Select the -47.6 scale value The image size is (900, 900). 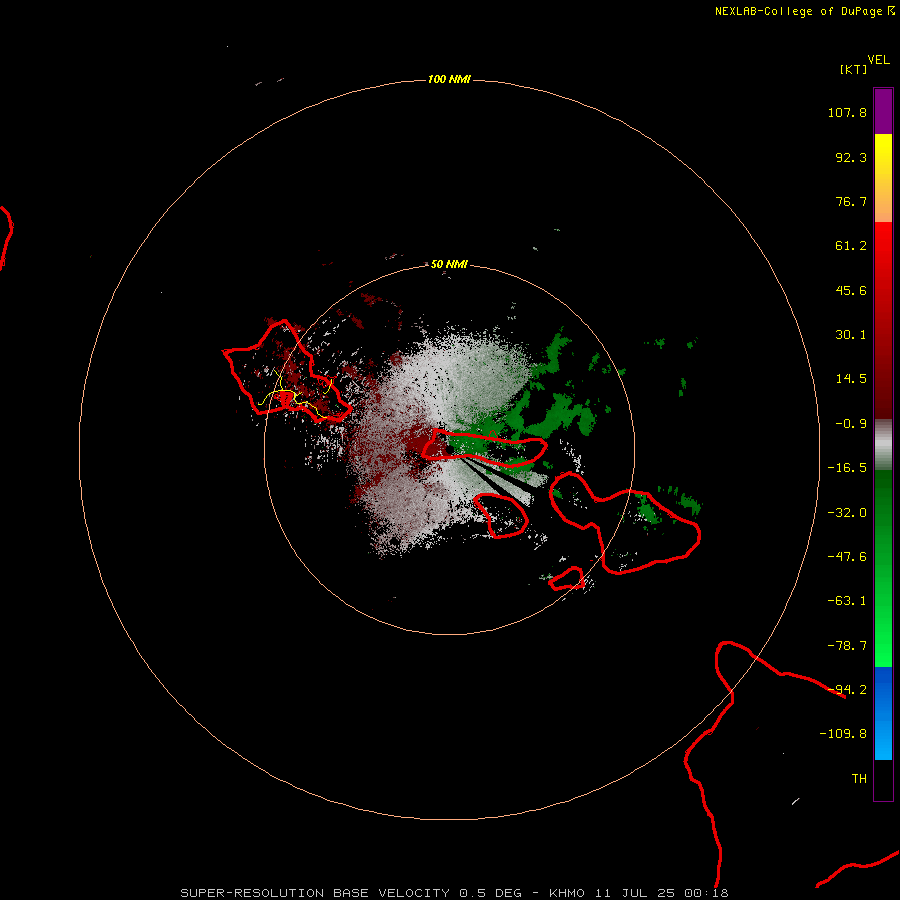pyautogui.click(x=847, y=557)
